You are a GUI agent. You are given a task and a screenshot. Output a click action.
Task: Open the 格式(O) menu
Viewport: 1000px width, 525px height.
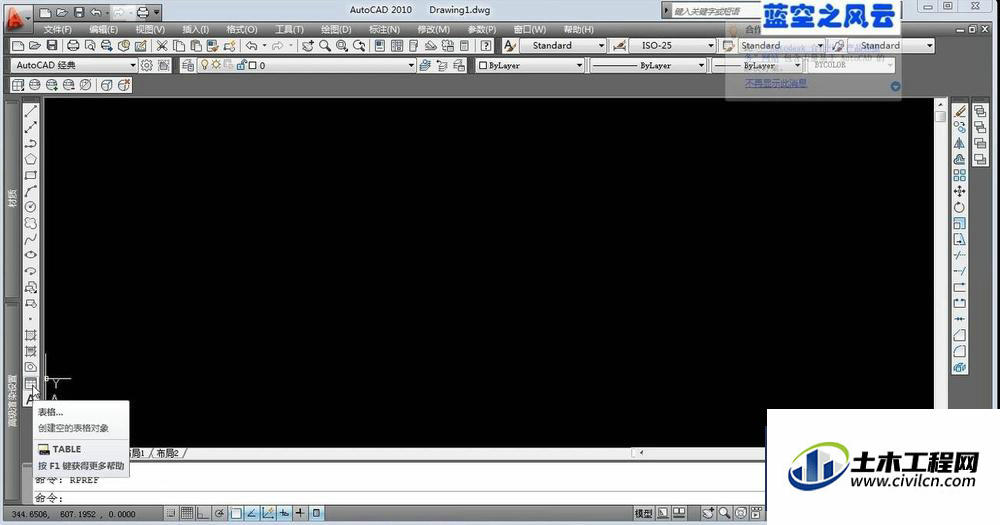(242, 29)
